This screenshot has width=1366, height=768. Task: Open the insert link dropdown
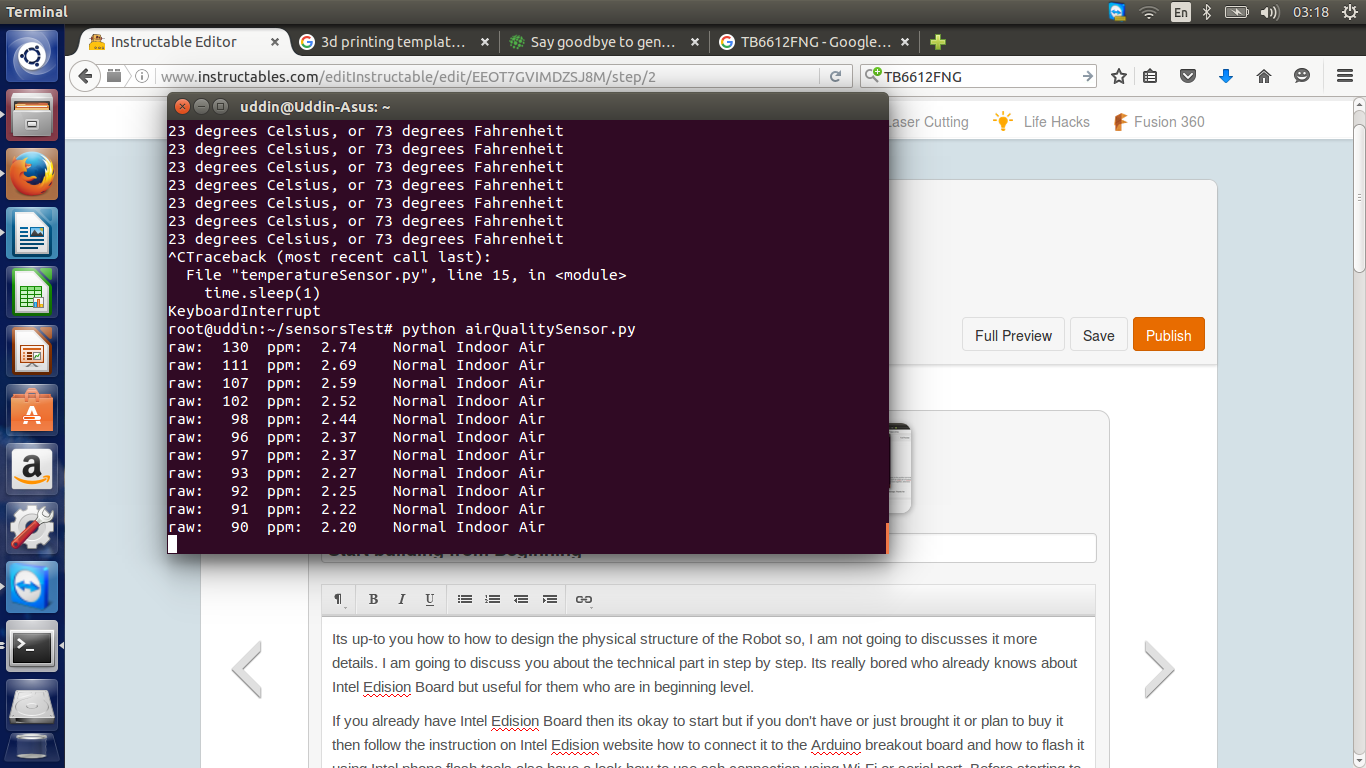tap(584, 599)
